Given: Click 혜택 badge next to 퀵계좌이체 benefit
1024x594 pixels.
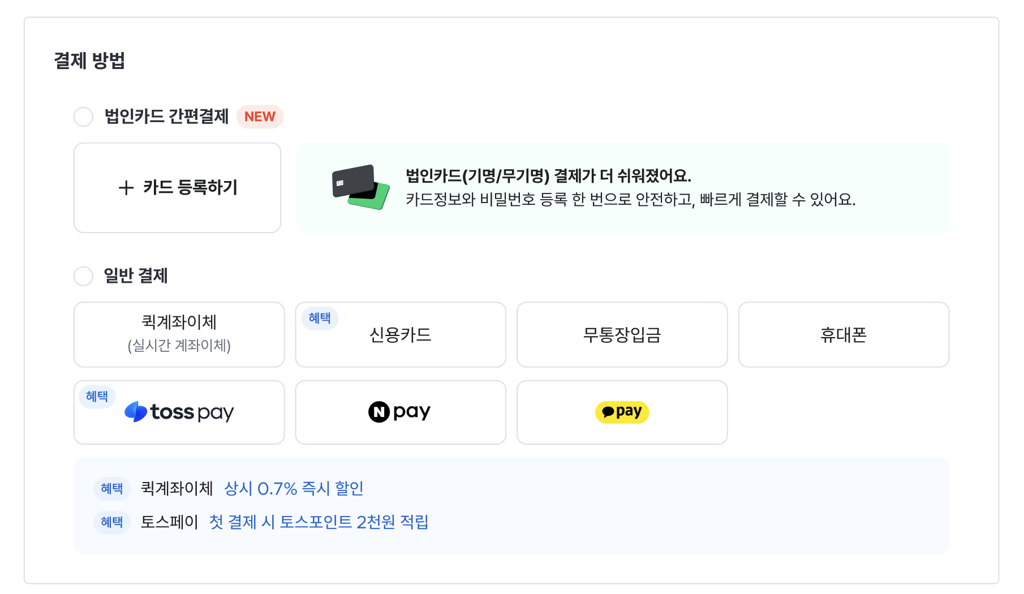Looking at the screenshot, I should coord(112,488).
